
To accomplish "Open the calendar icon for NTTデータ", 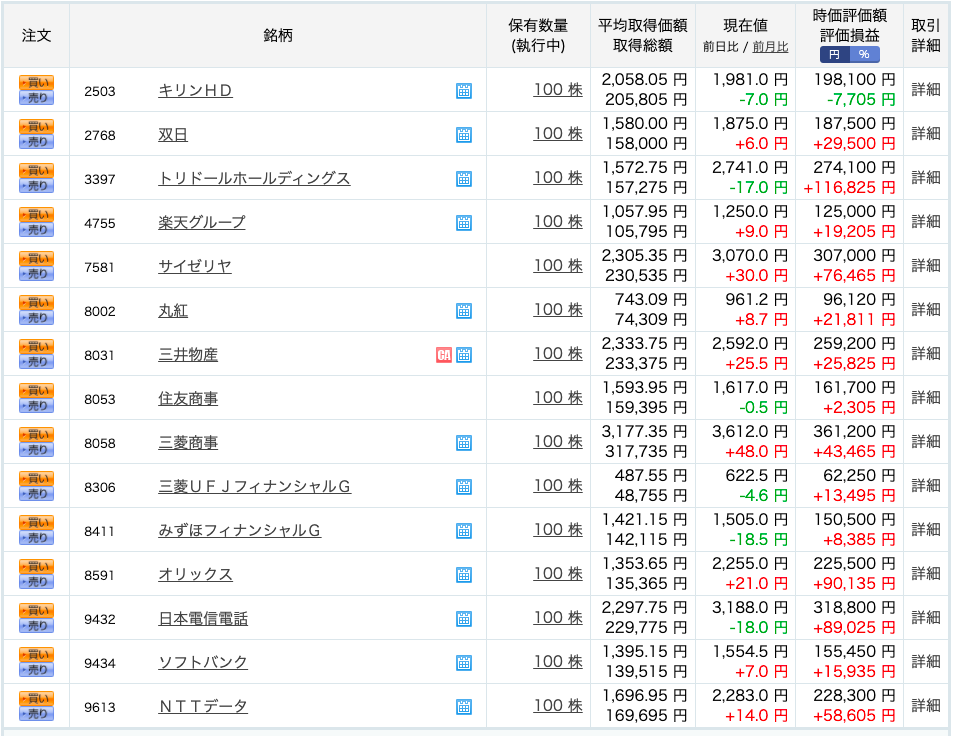I will pos(464,707).
